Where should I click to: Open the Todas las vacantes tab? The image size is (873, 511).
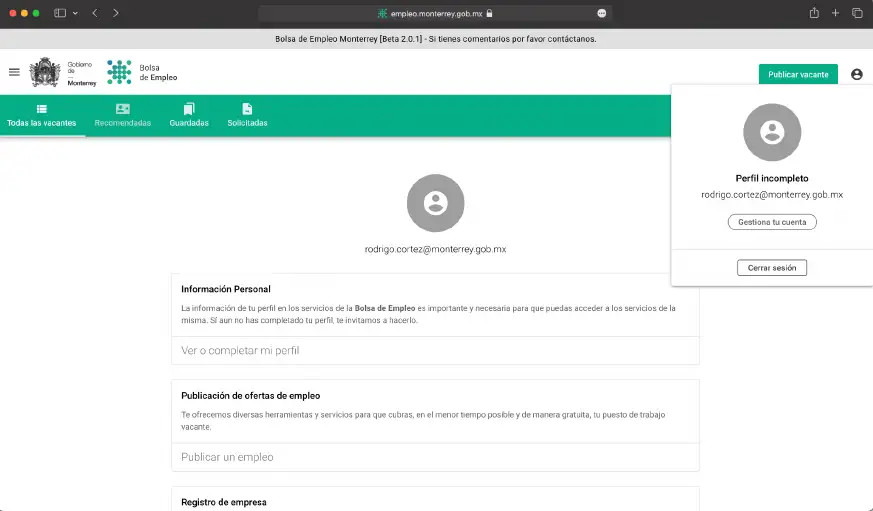pyautogui.click(x=42, y=116)
